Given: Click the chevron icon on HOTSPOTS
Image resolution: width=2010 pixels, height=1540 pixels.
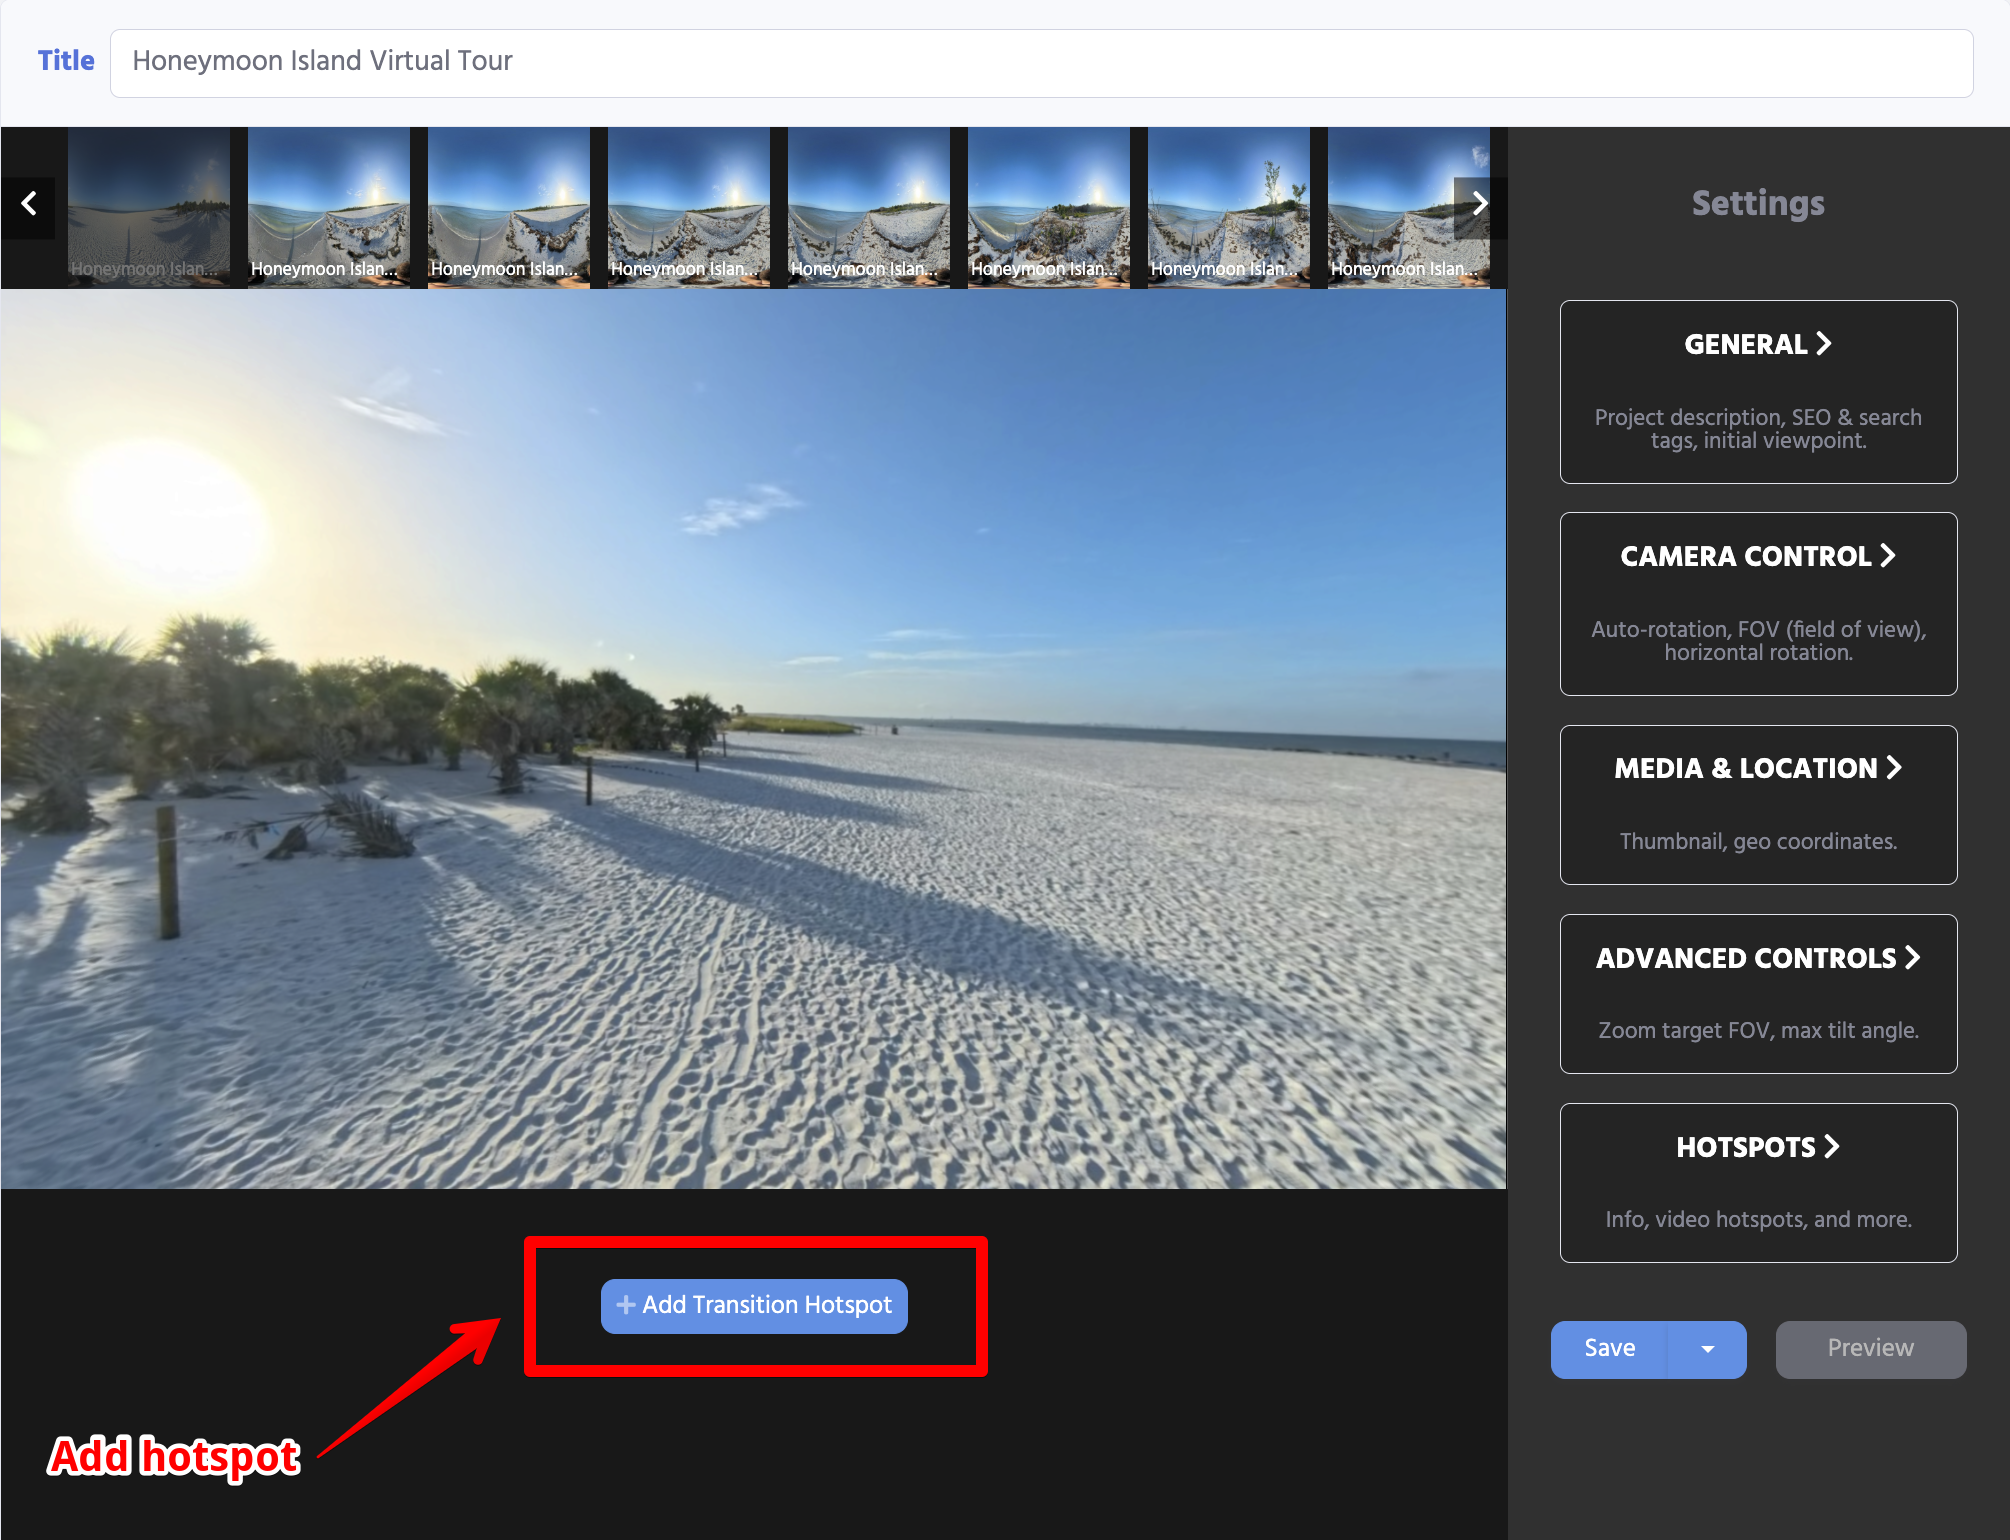Looking at the screenshot, I should (x=1832, y=1147).
